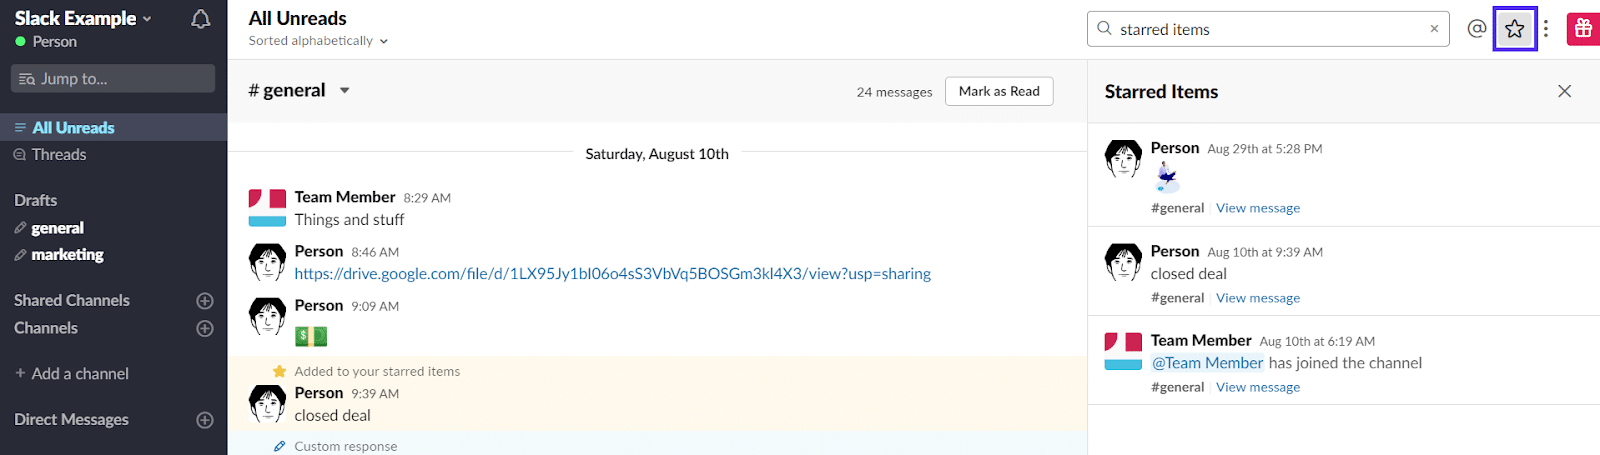The width and height of the screenshot is (1600, 455).
Task: Open the Google Drive sharing link
Action: click(x=612, y=274)
